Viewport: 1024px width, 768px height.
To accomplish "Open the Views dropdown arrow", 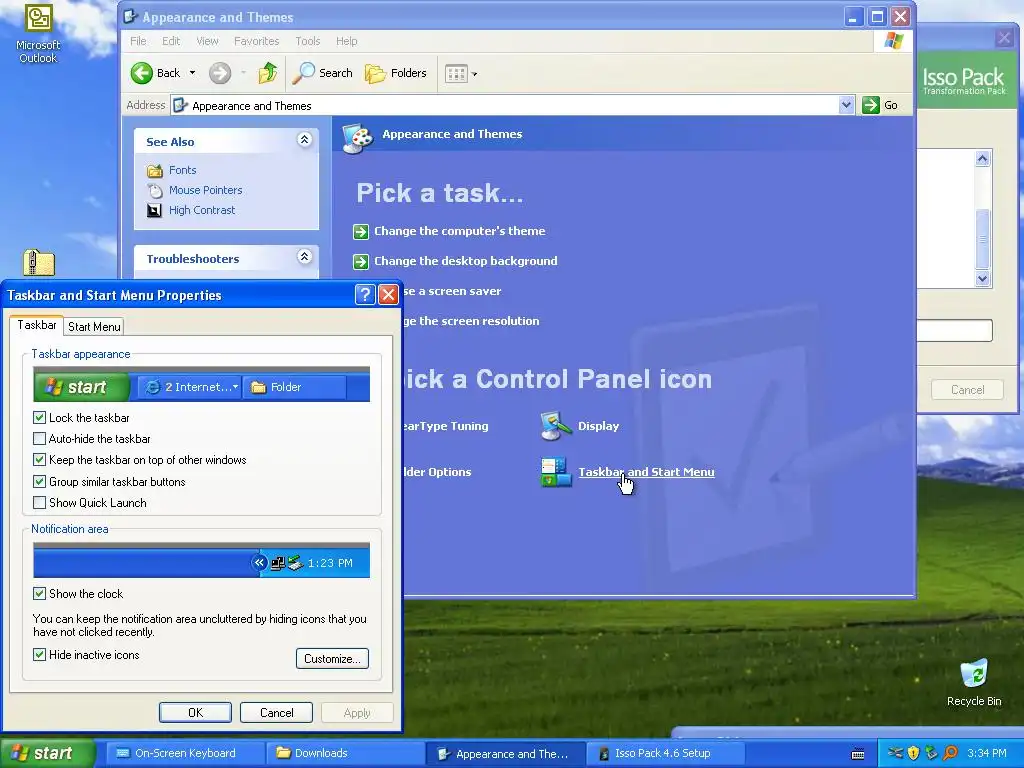I will pyautogui.click(x=475, y=74).
